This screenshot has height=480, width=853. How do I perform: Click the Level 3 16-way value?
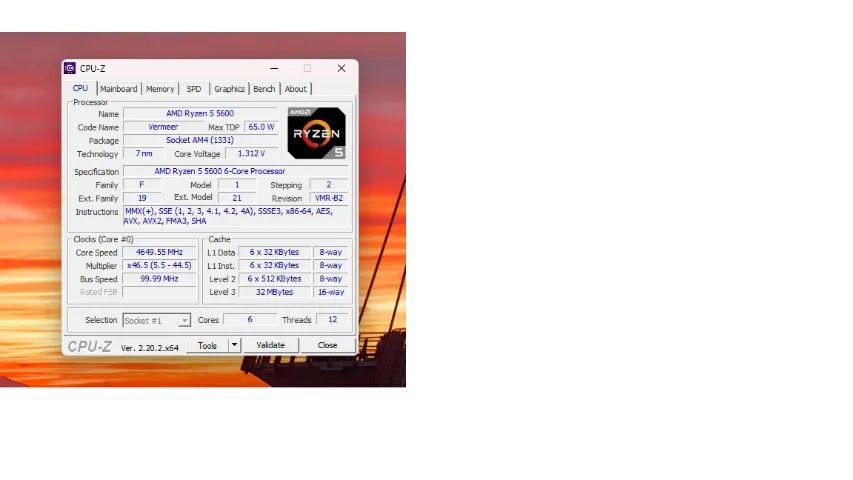[331, 292]
